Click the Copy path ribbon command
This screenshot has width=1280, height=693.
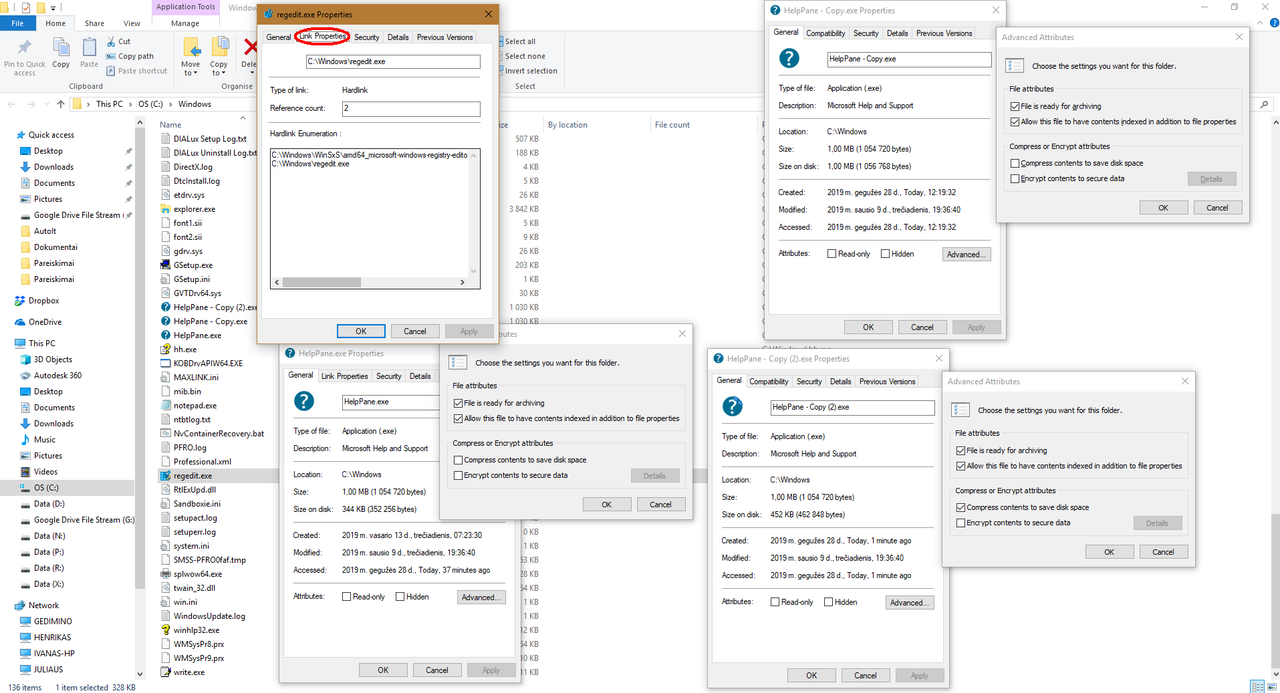130,56
